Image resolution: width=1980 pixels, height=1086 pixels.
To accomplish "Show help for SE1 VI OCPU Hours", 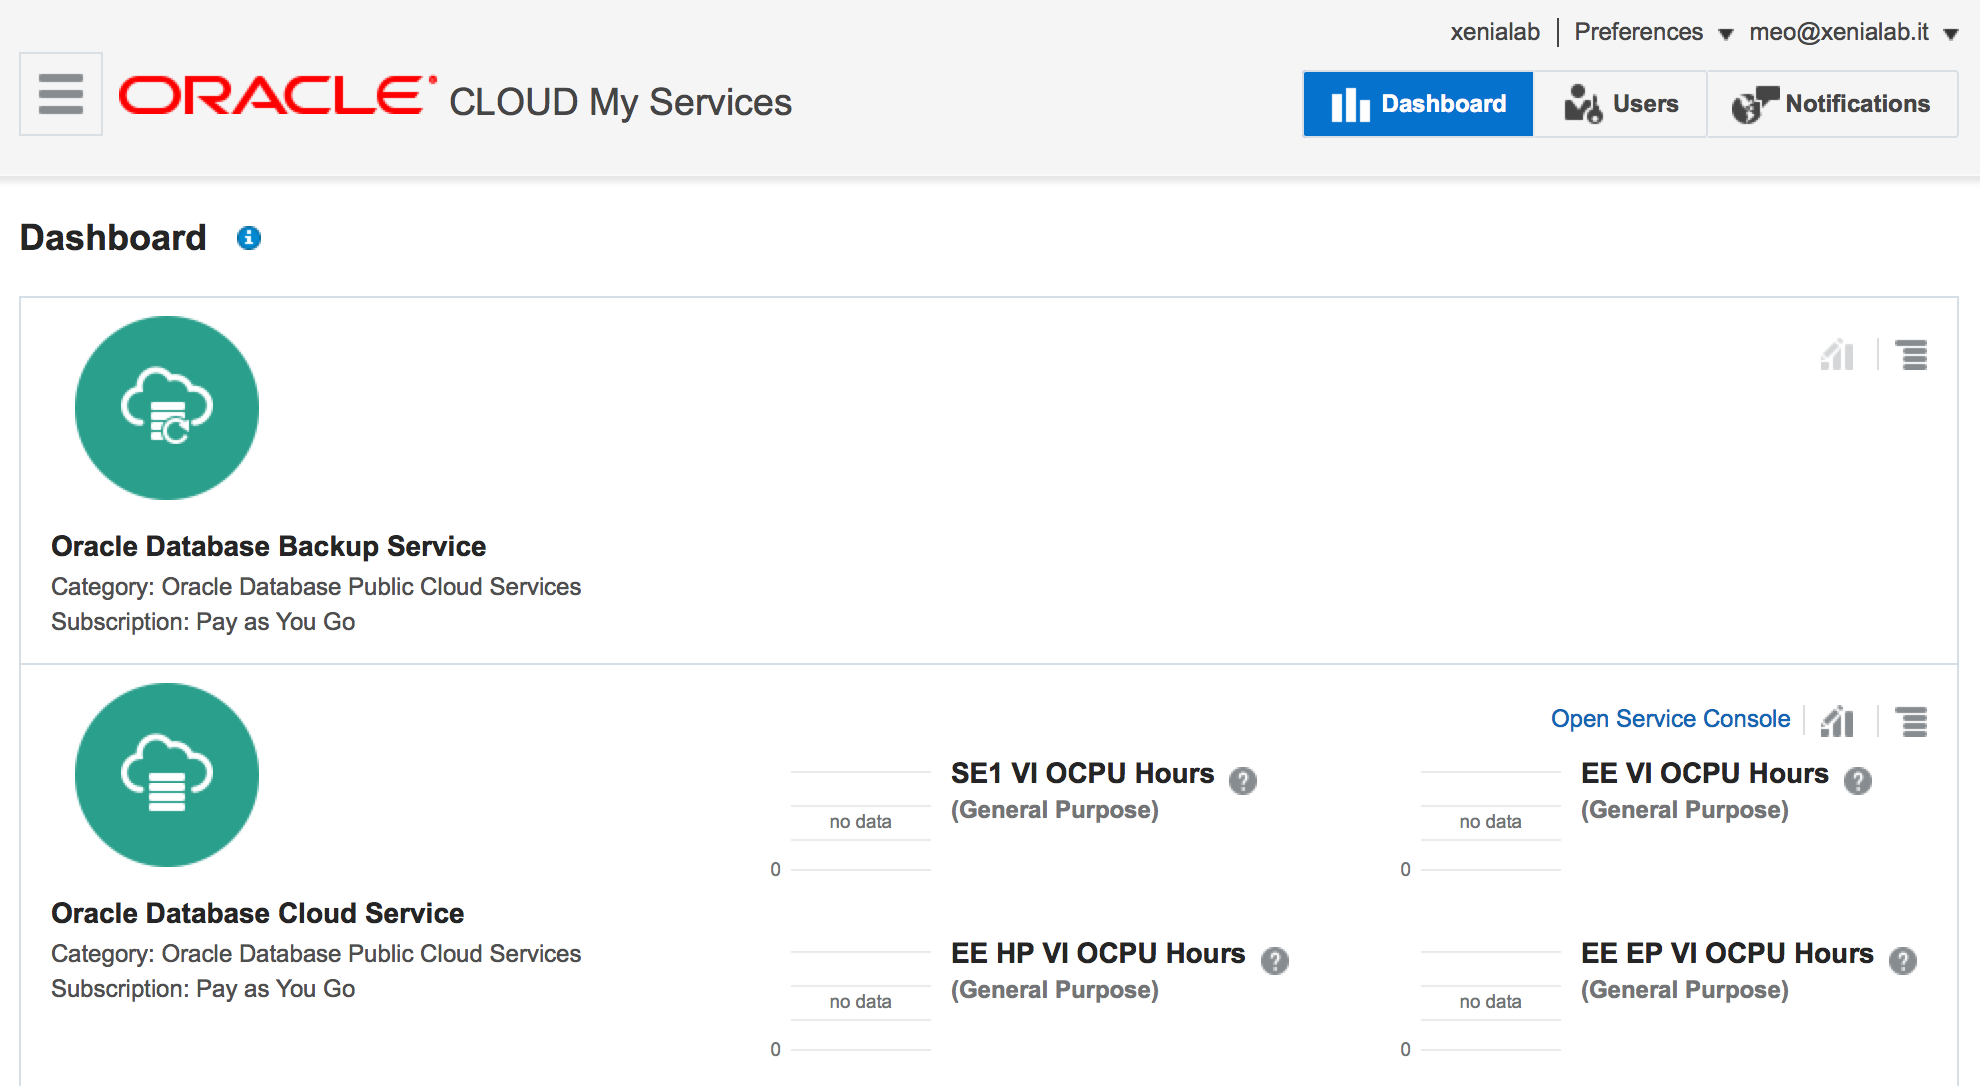I will pos(1243,781).
